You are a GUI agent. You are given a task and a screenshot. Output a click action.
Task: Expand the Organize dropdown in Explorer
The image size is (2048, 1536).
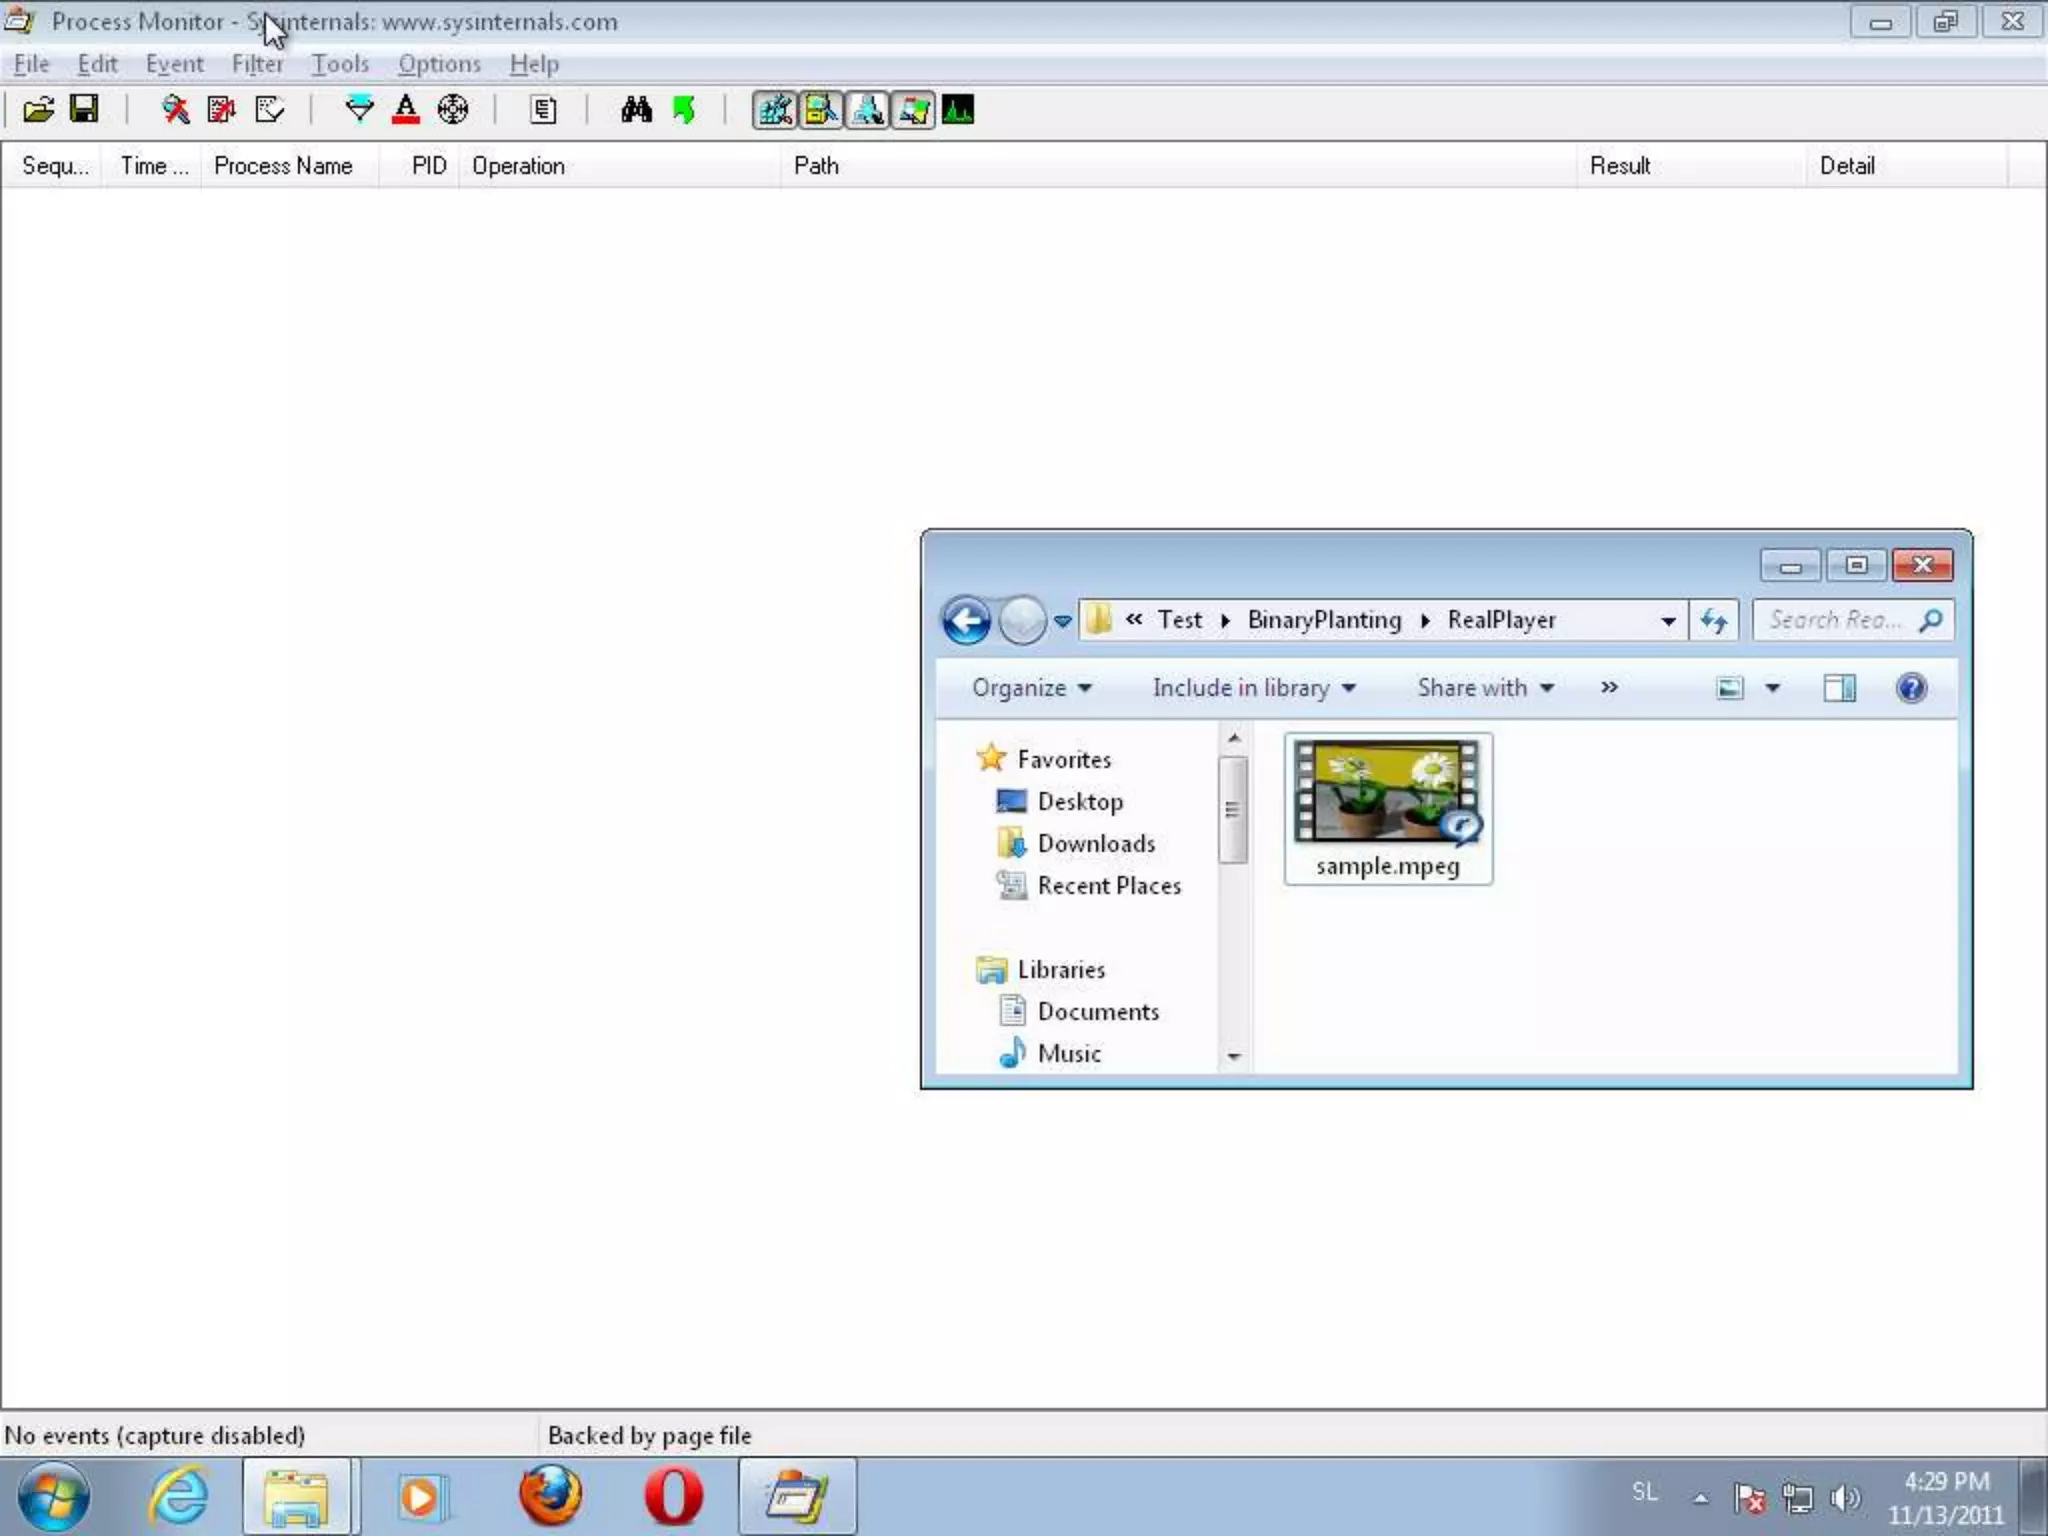1031,688
